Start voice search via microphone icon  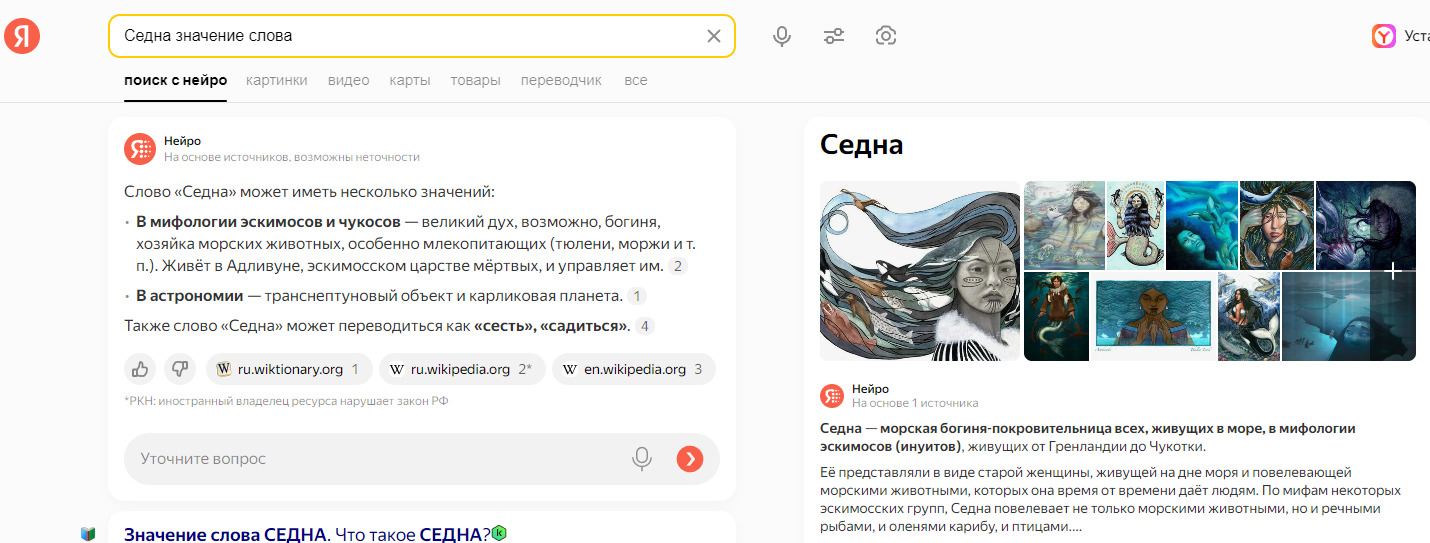pyautogui.click(x=782, y=36)
